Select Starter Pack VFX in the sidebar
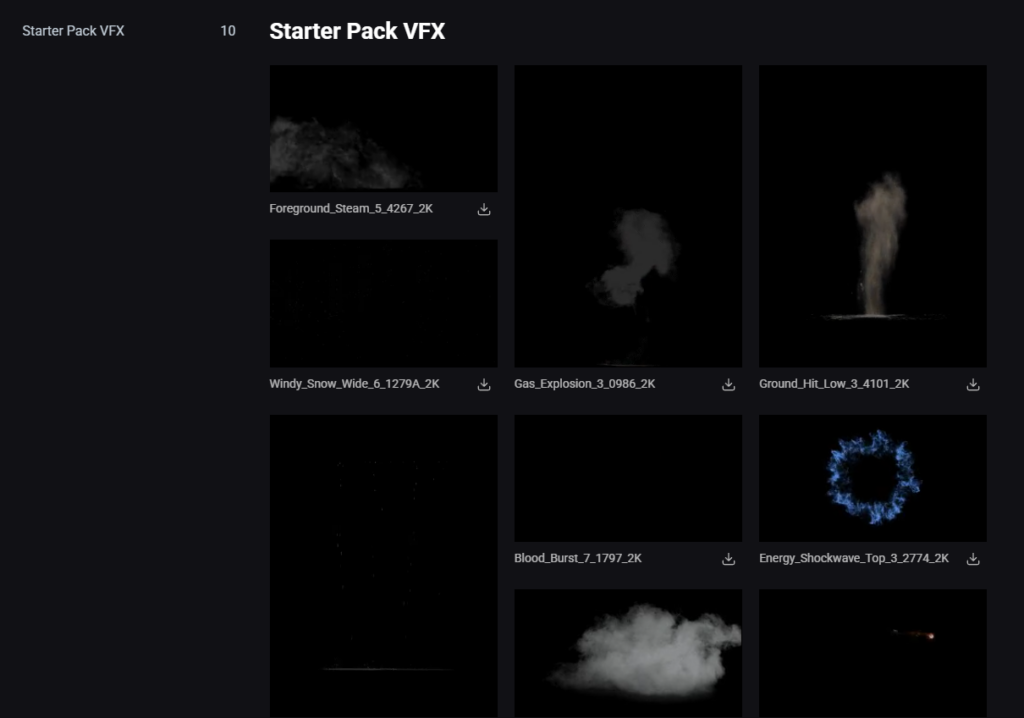The image size is (1024, 718). click(x=73, y=31)
